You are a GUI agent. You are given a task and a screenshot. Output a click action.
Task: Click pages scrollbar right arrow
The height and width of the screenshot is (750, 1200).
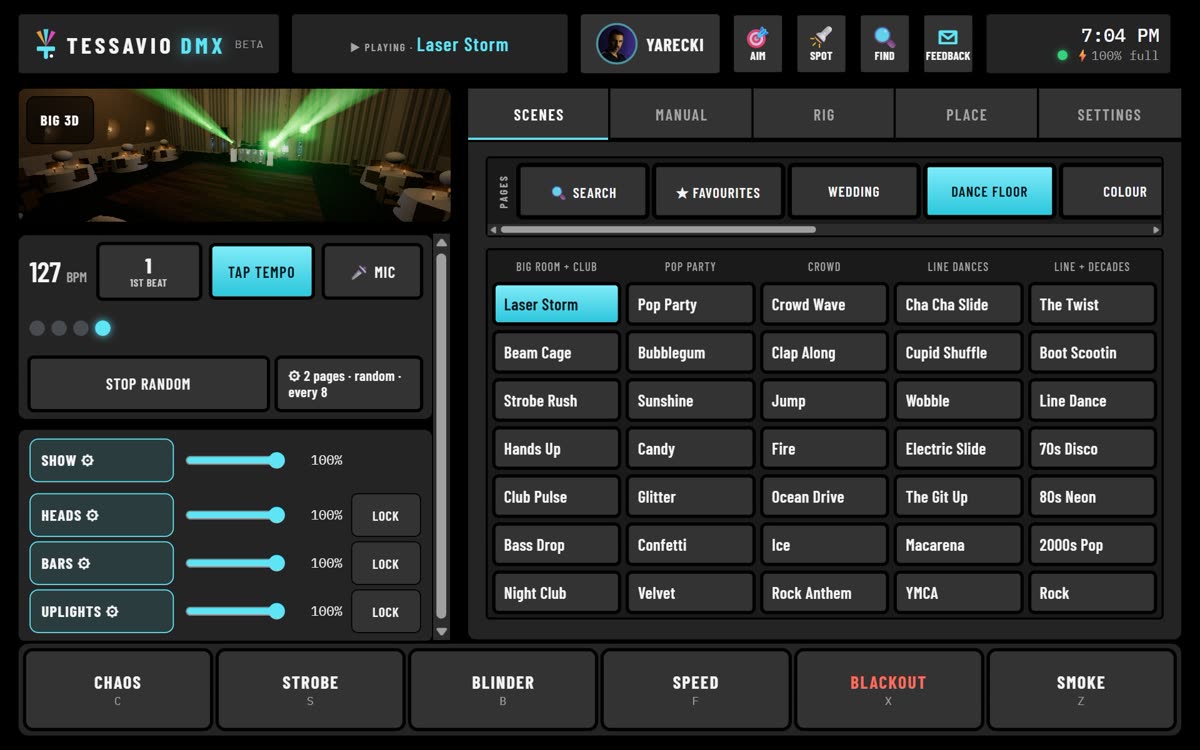1156,230
